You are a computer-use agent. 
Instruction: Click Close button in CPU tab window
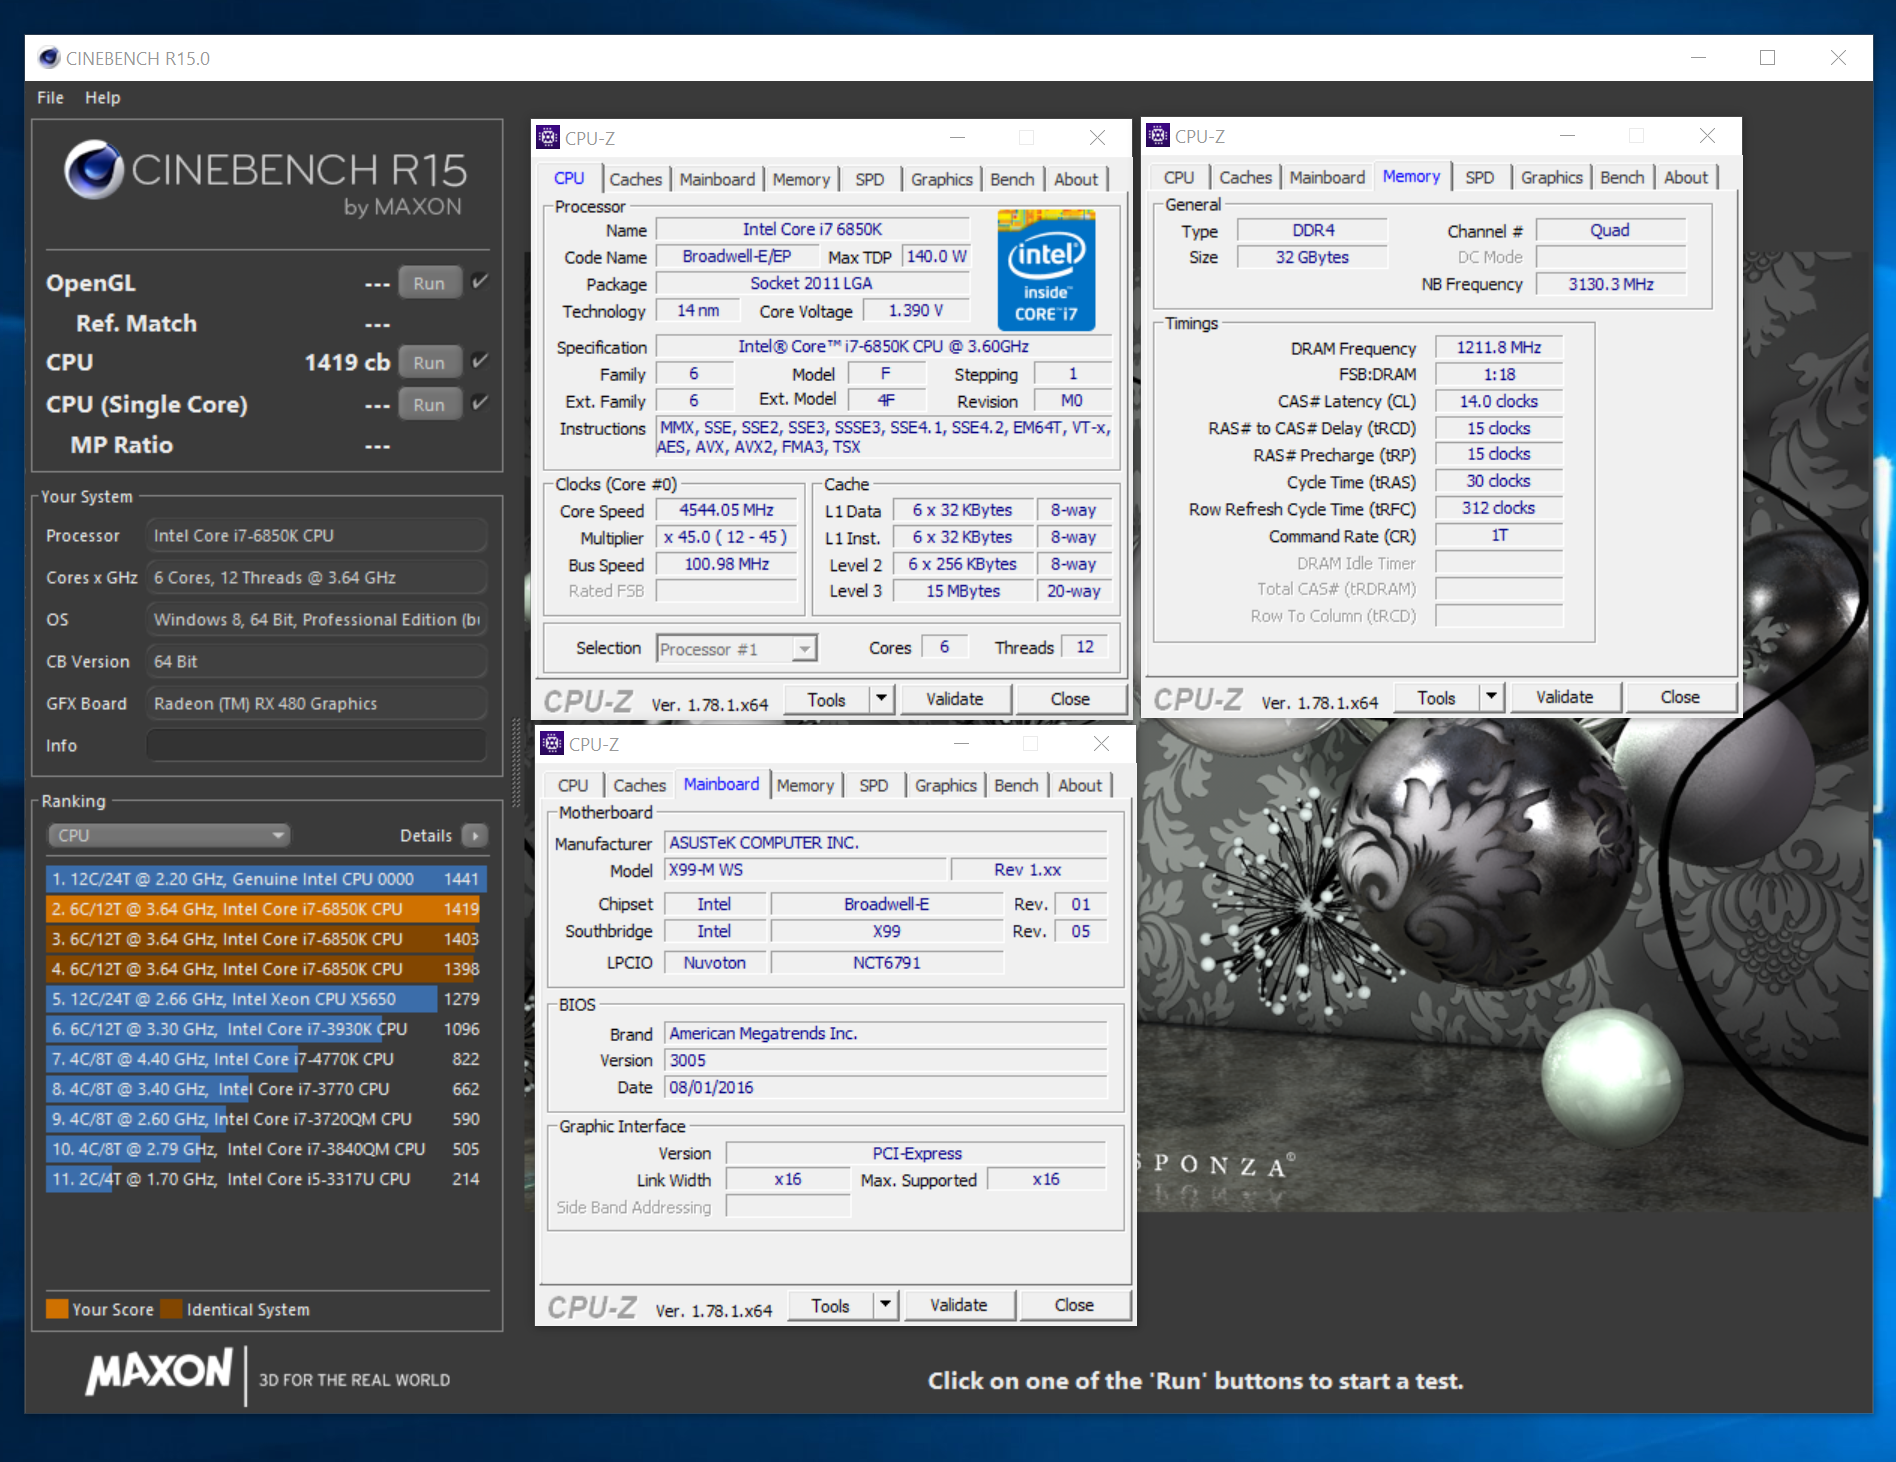pyautogui.click(x=1070, y=699)
